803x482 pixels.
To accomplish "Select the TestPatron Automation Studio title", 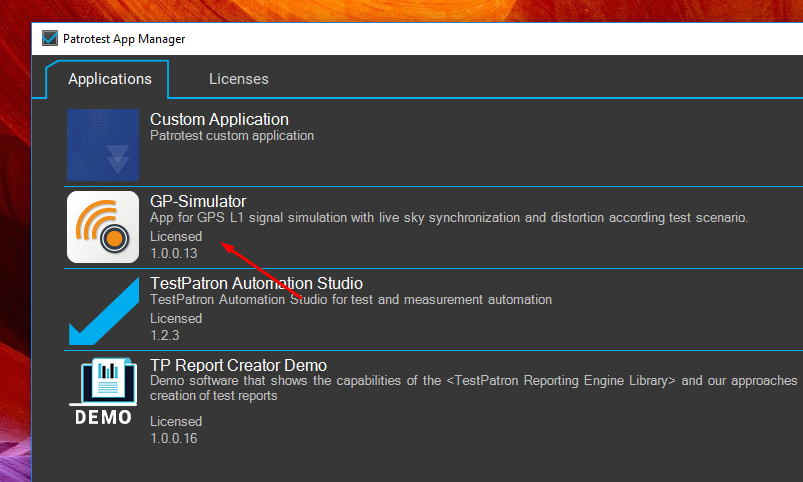I will (x=256, y=284).
